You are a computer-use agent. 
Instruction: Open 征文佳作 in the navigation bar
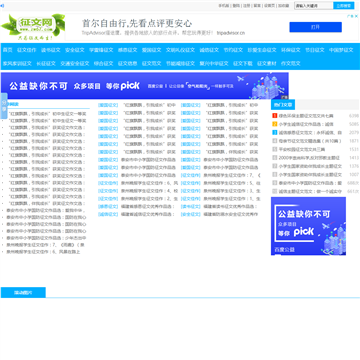(27, 50)
